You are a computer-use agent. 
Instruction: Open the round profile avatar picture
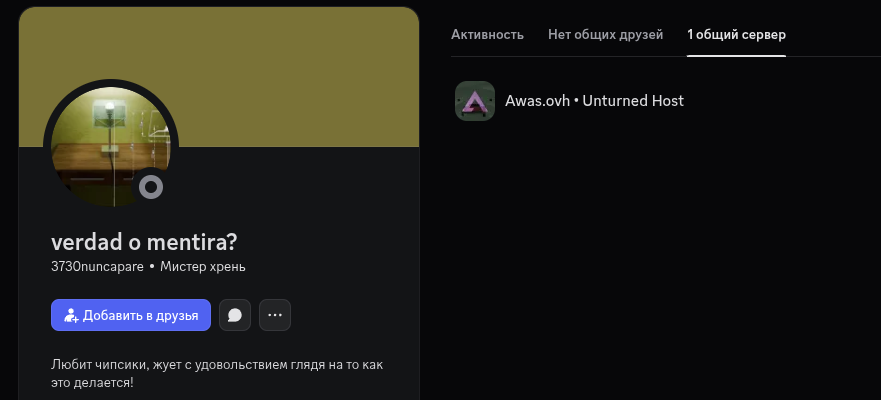(110, 145)
